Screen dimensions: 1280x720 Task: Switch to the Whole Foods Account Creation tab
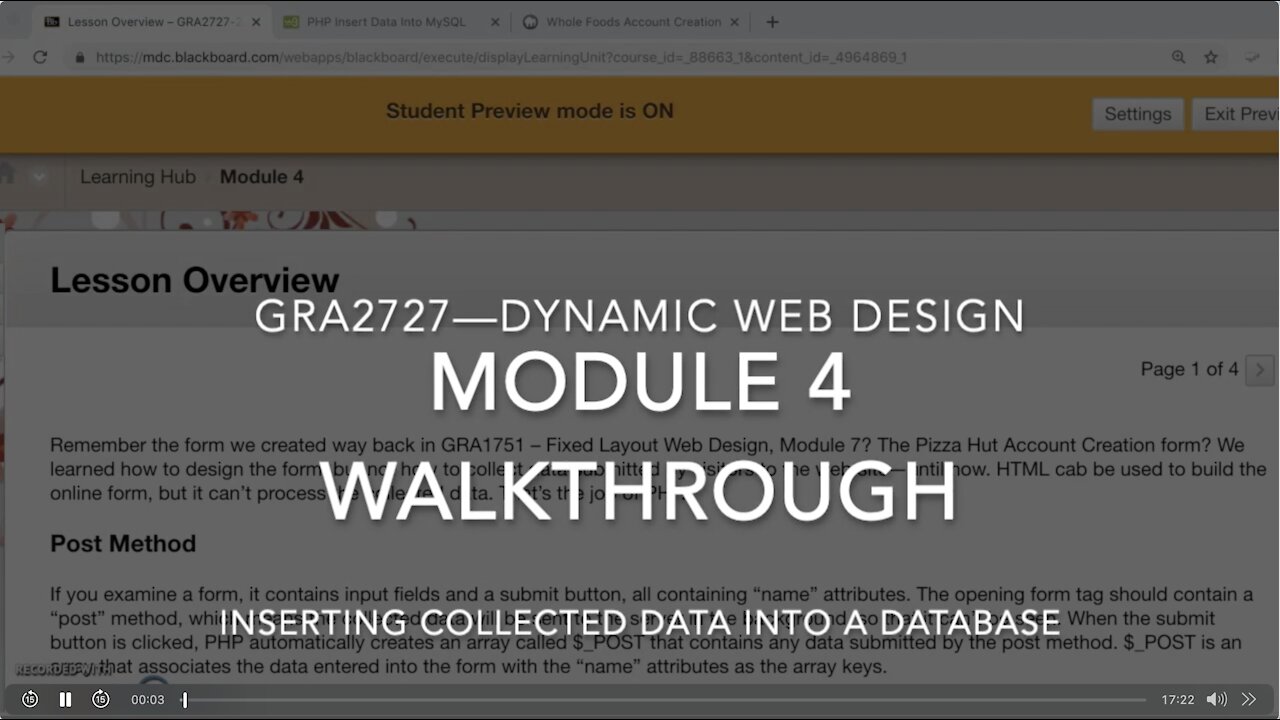[x=633, y=22]
